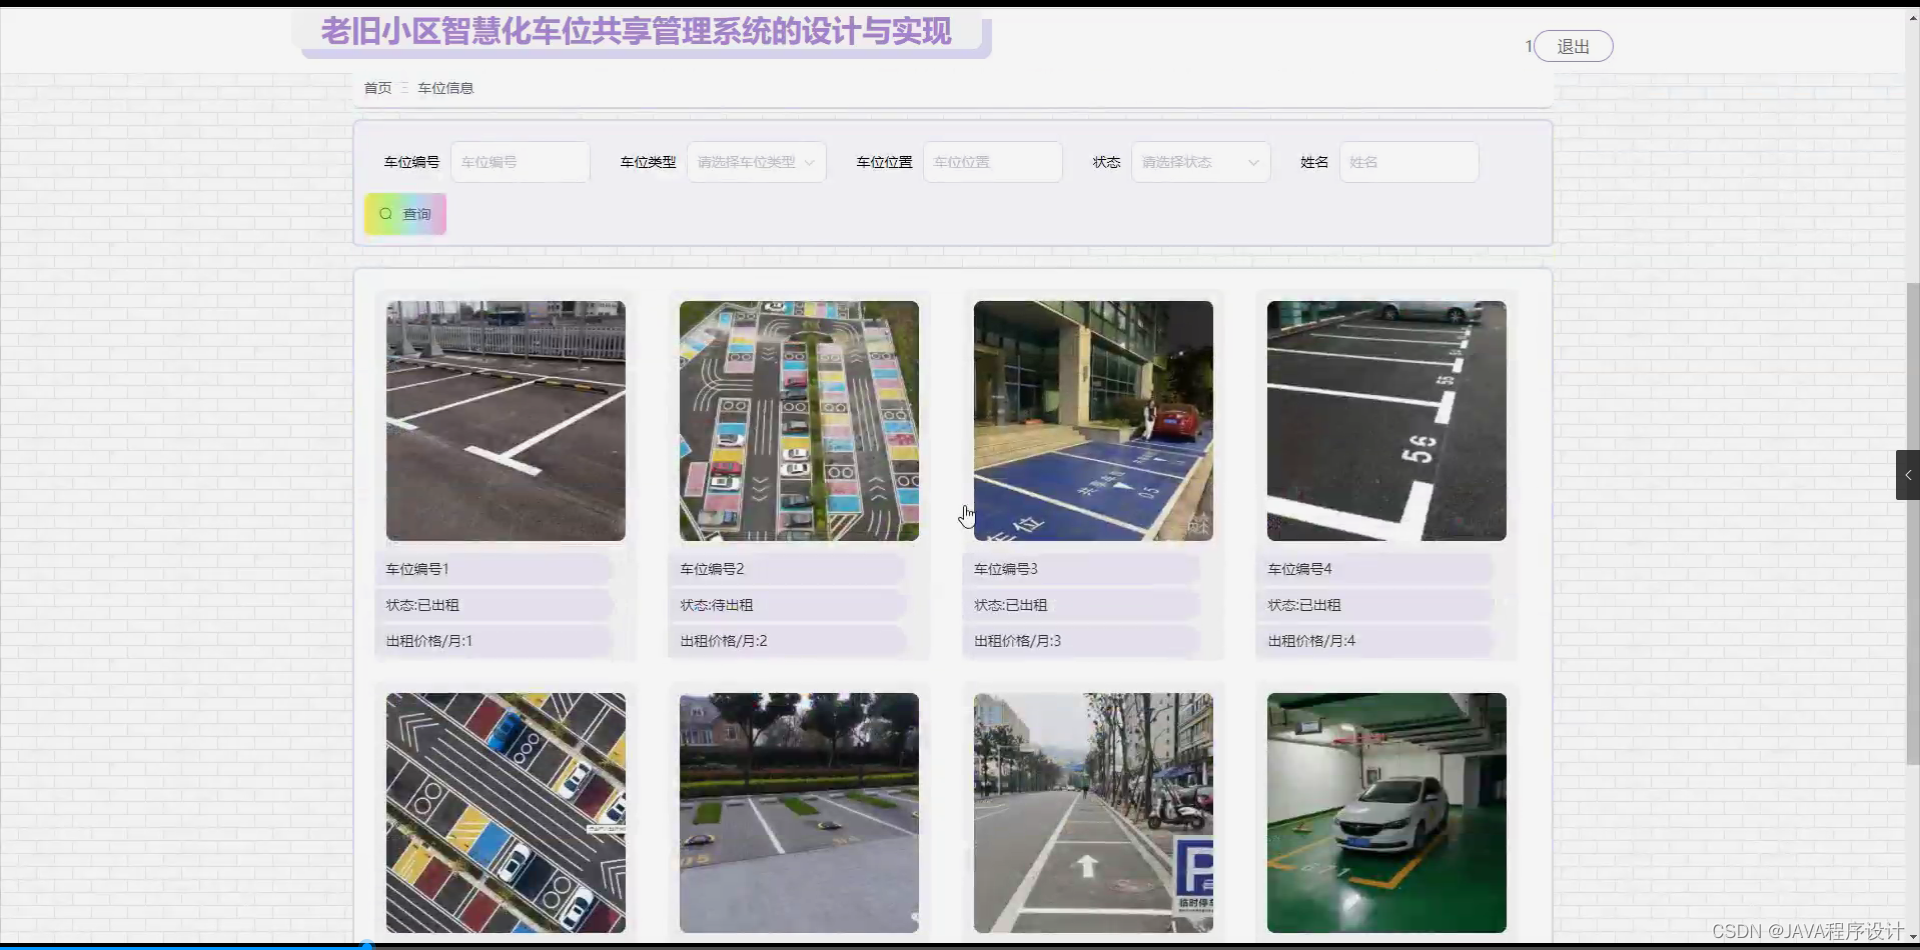Click the 车位编号4 label

coord(1300,569)
